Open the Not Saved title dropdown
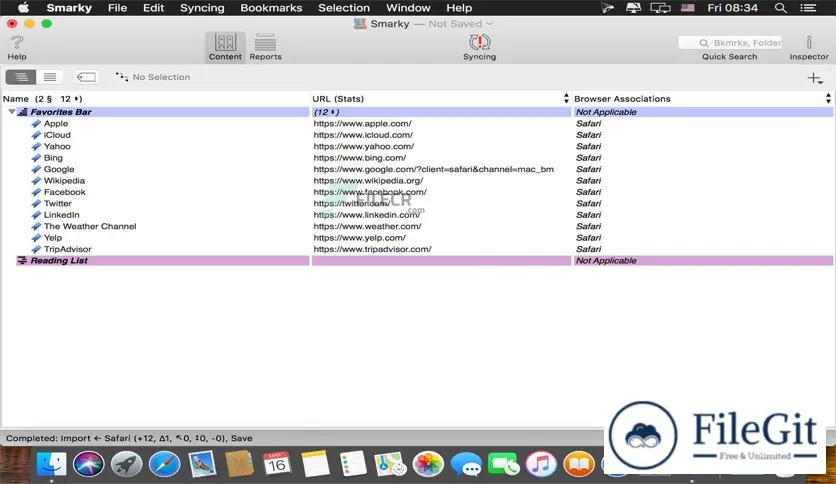 click(x=460, y=23)
